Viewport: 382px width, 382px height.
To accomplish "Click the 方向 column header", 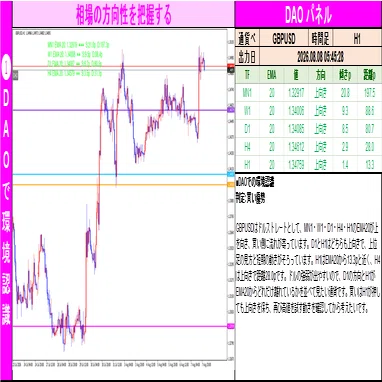I will pyautogui.click(x=320, y=75).
